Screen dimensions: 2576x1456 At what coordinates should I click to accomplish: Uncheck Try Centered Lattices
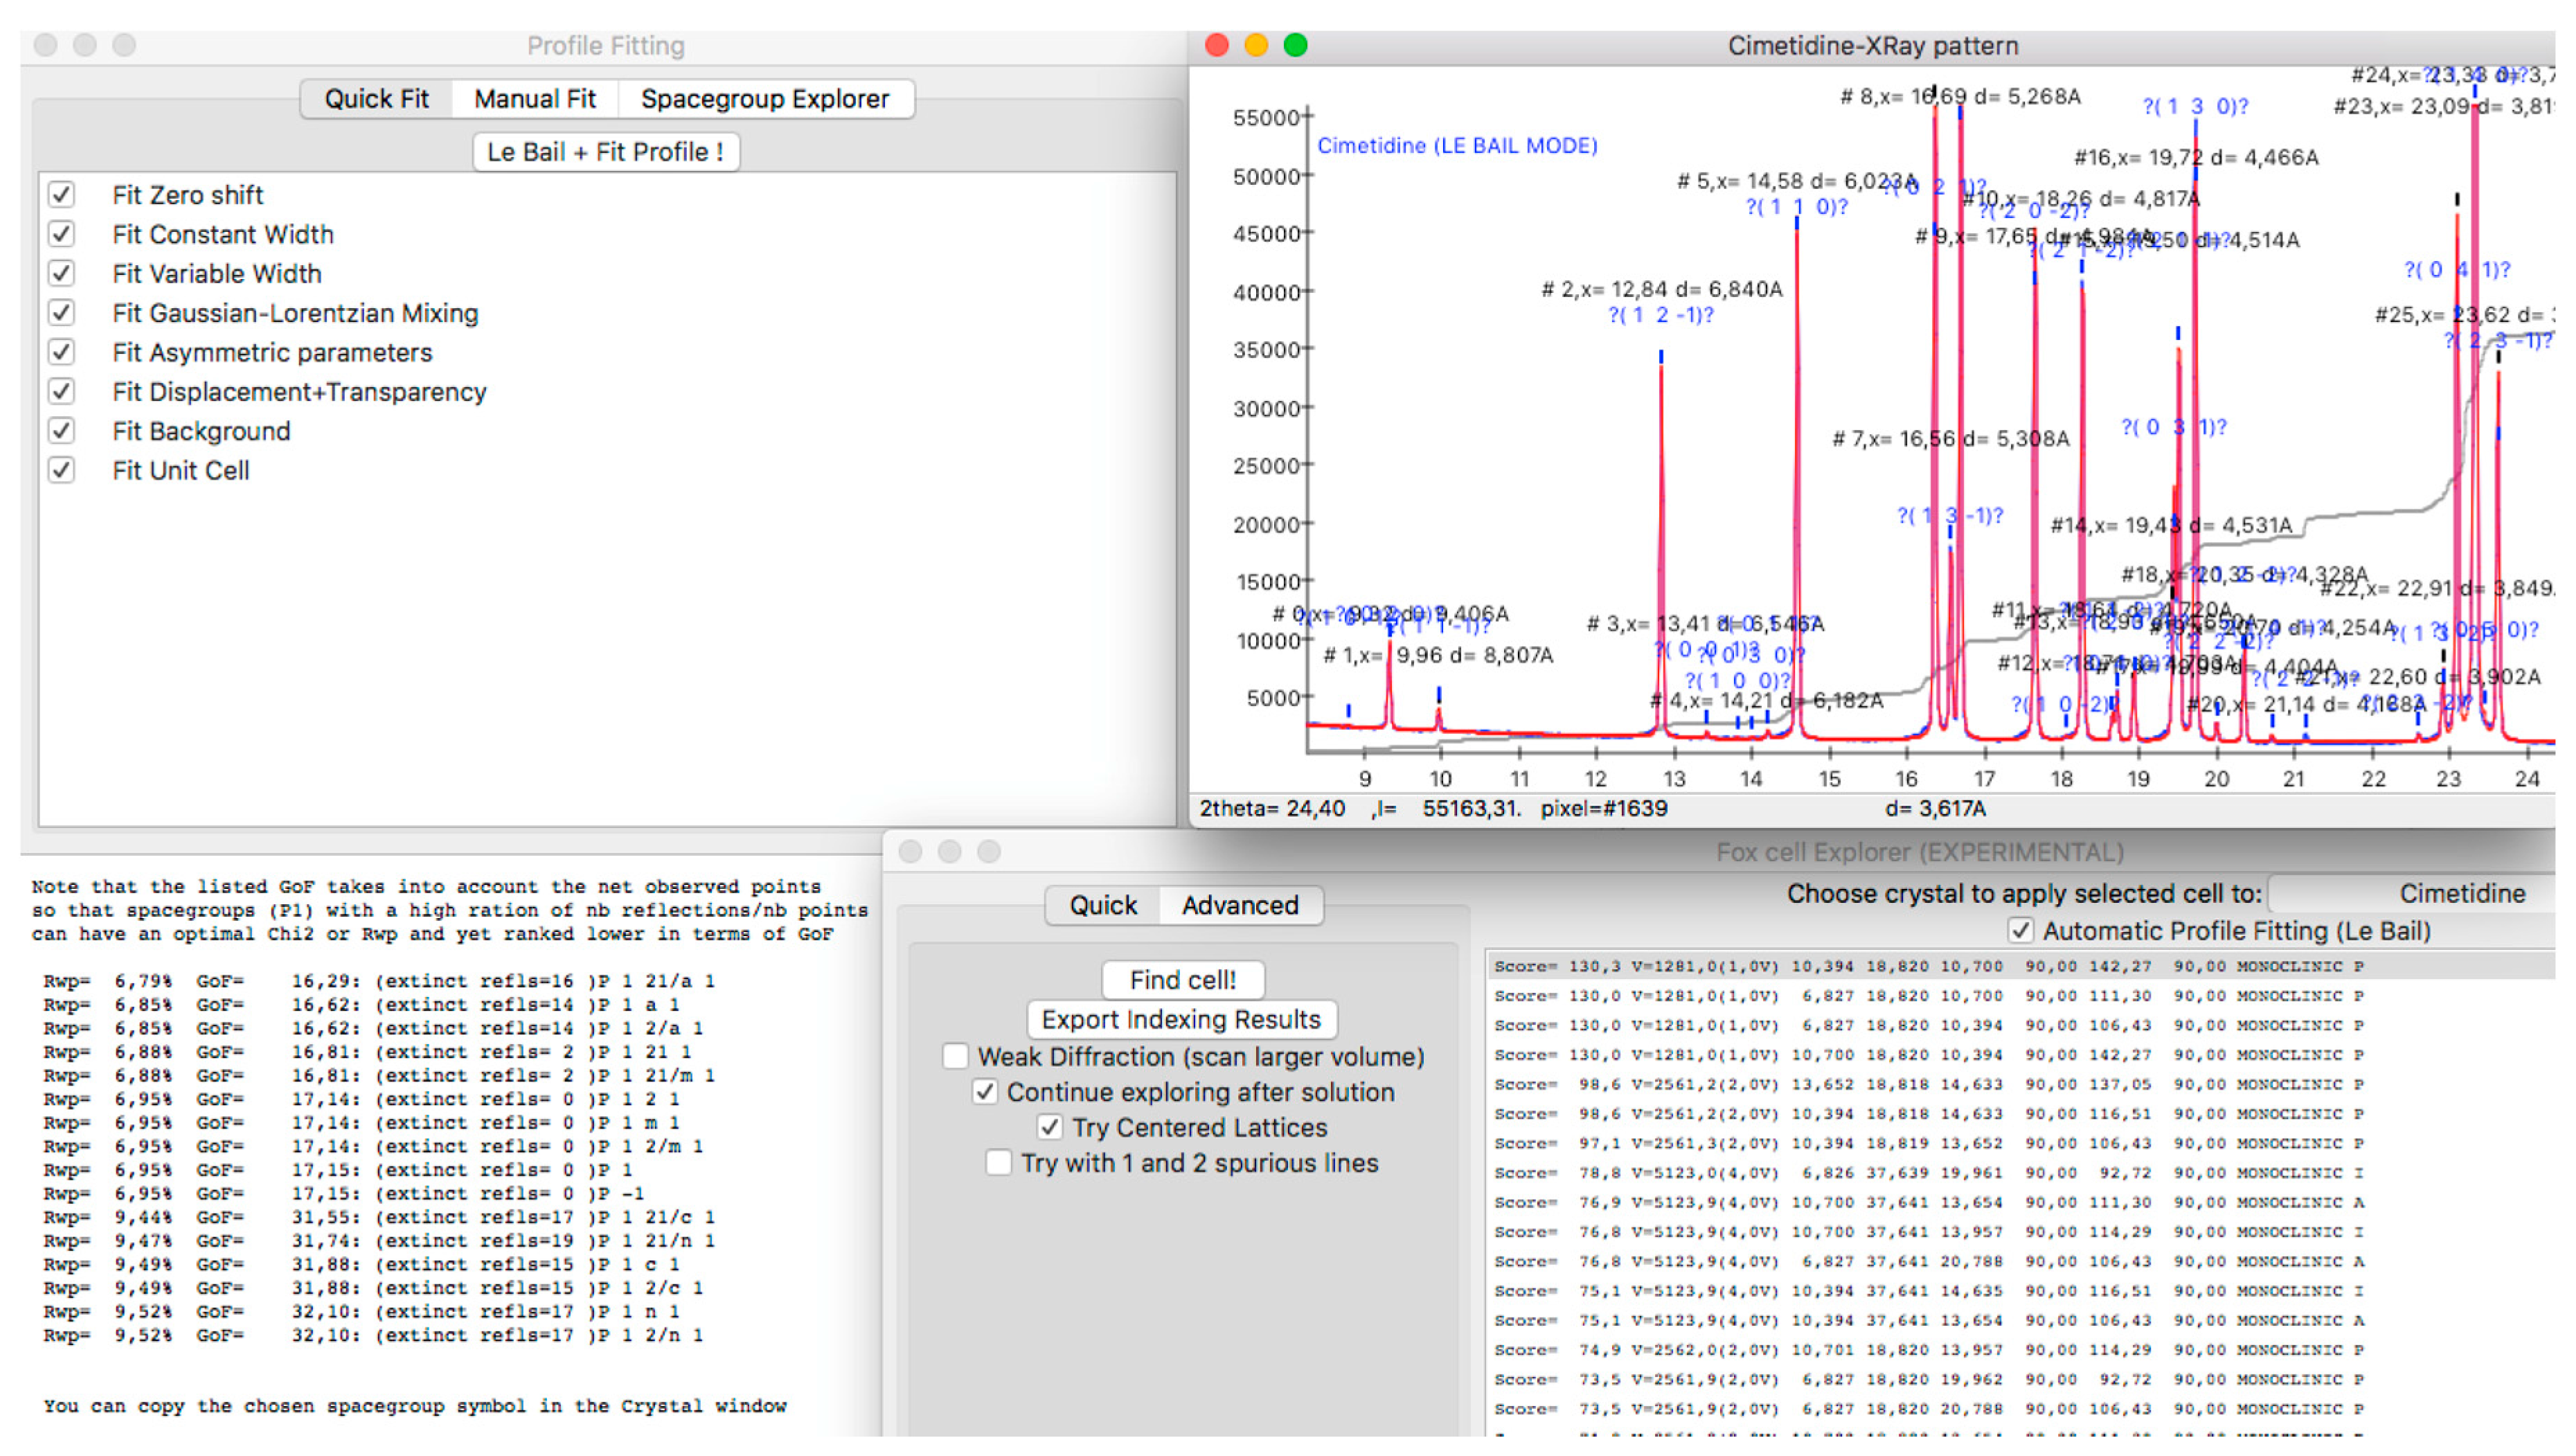(x=1049, y=1127)
